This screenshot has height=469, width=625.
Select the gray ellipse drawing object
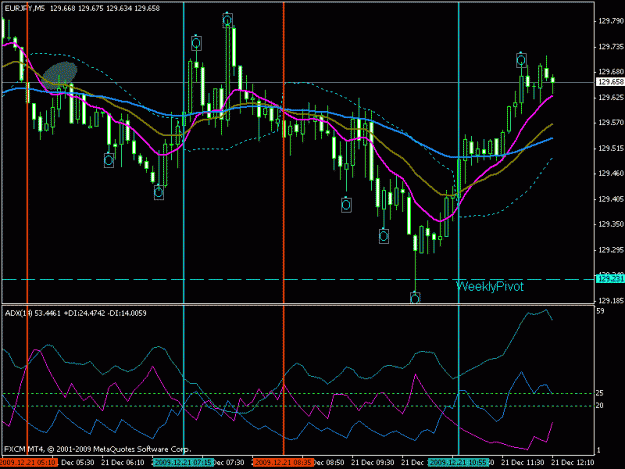(60, 73)
